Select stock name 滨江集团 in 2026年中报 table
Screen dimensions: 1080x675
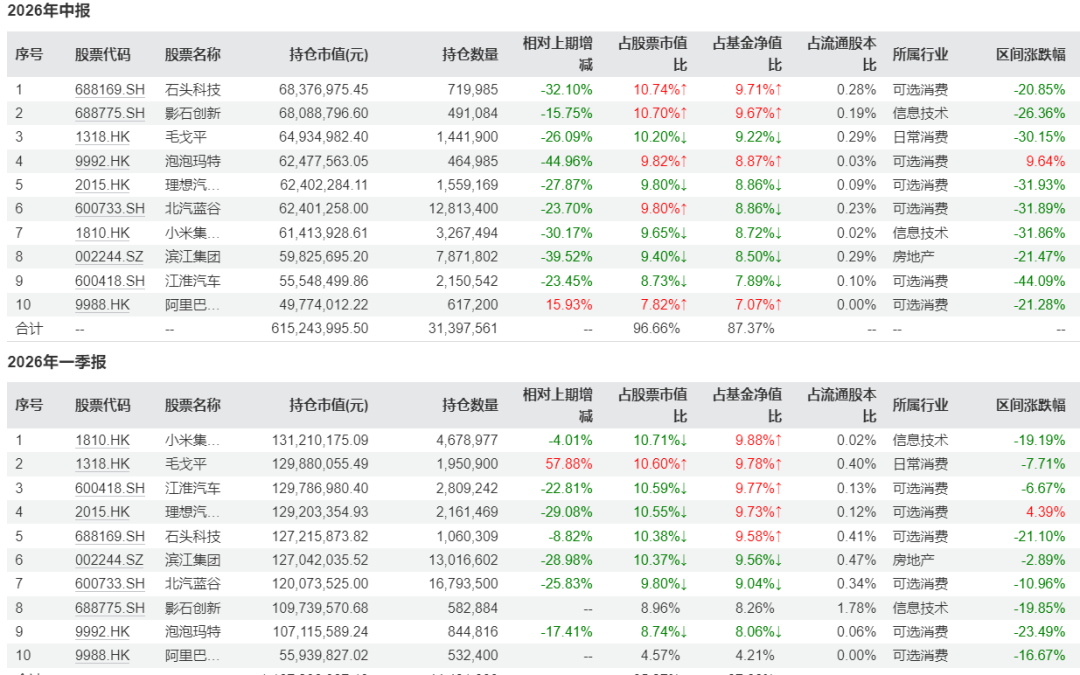pyautogui.click(x=193, y=257)
